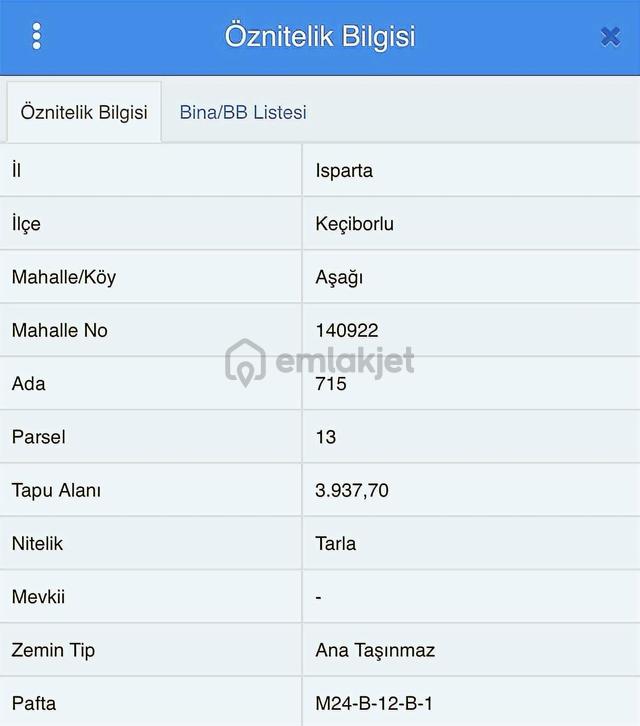Click the Parsel value 13

(x=326, y=437)
